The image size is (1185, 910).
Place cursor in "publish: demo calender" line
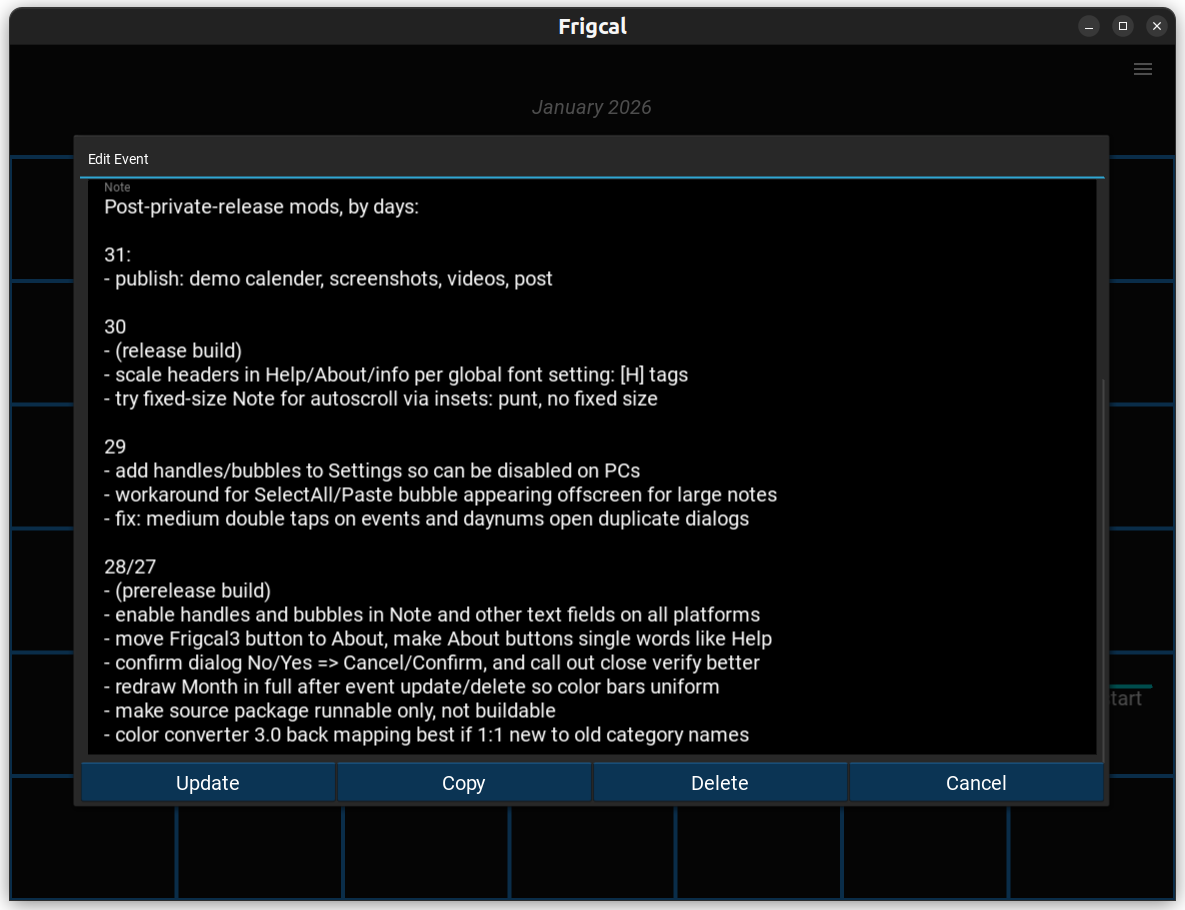tap(333, 279)
